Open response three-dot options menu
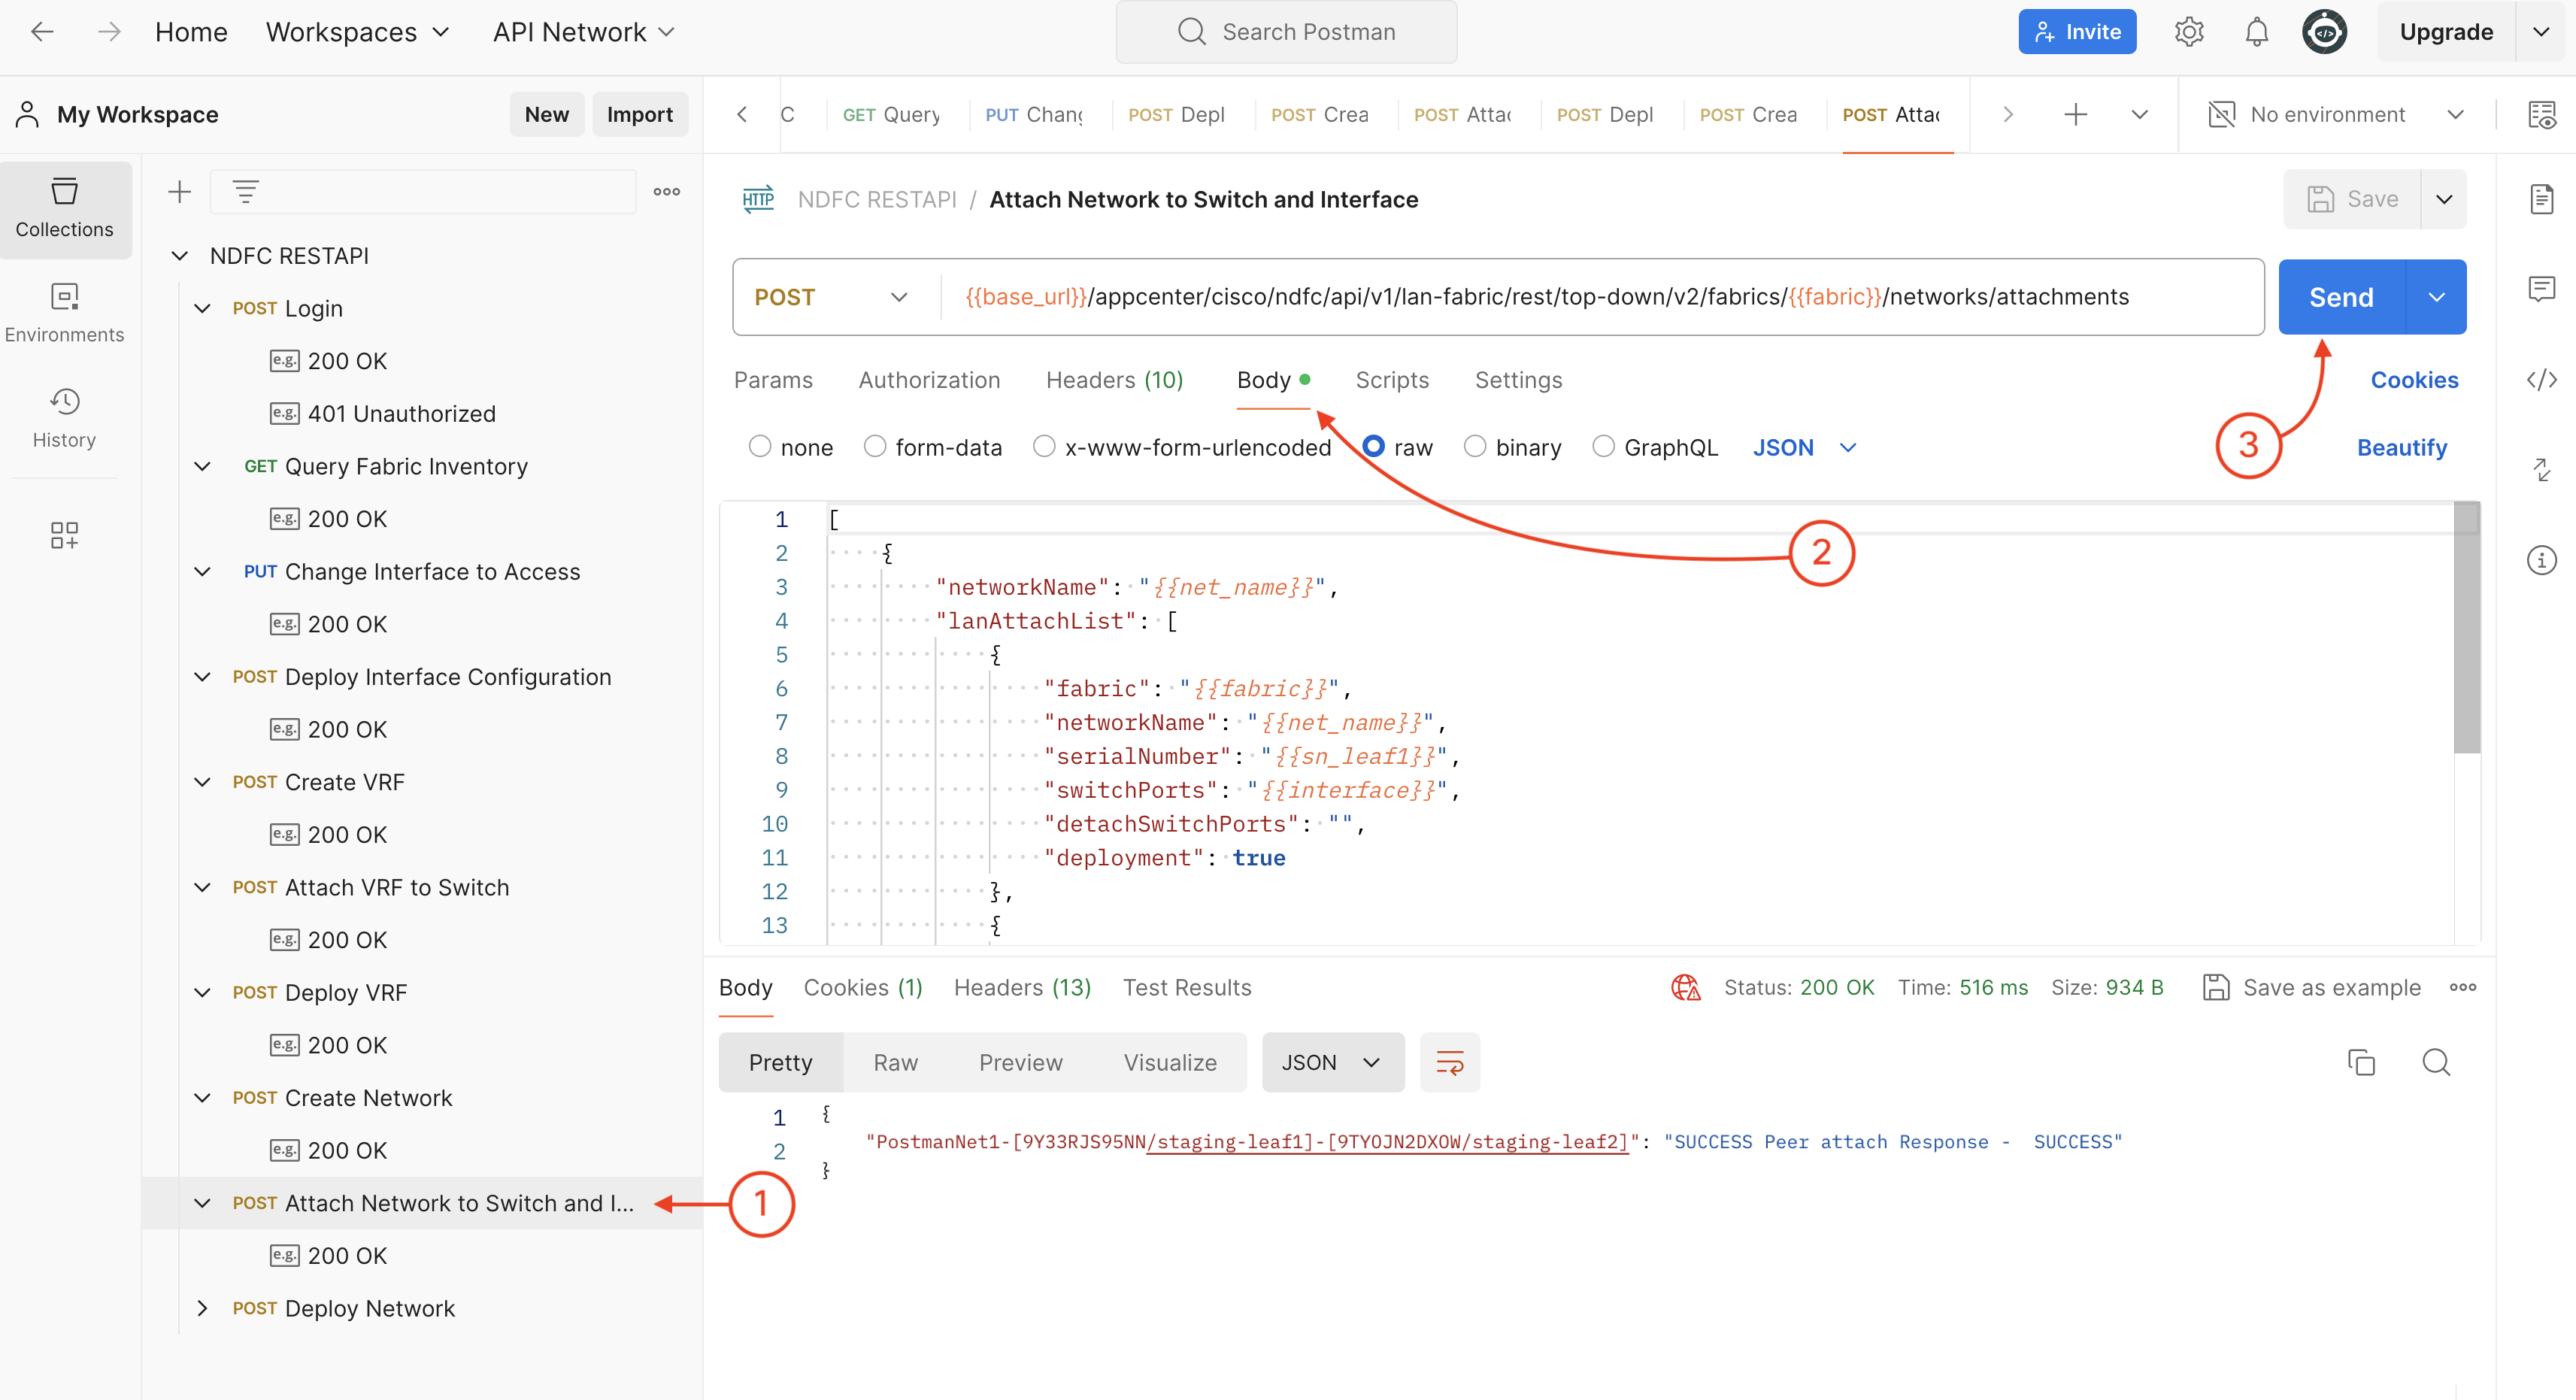 2462,988
